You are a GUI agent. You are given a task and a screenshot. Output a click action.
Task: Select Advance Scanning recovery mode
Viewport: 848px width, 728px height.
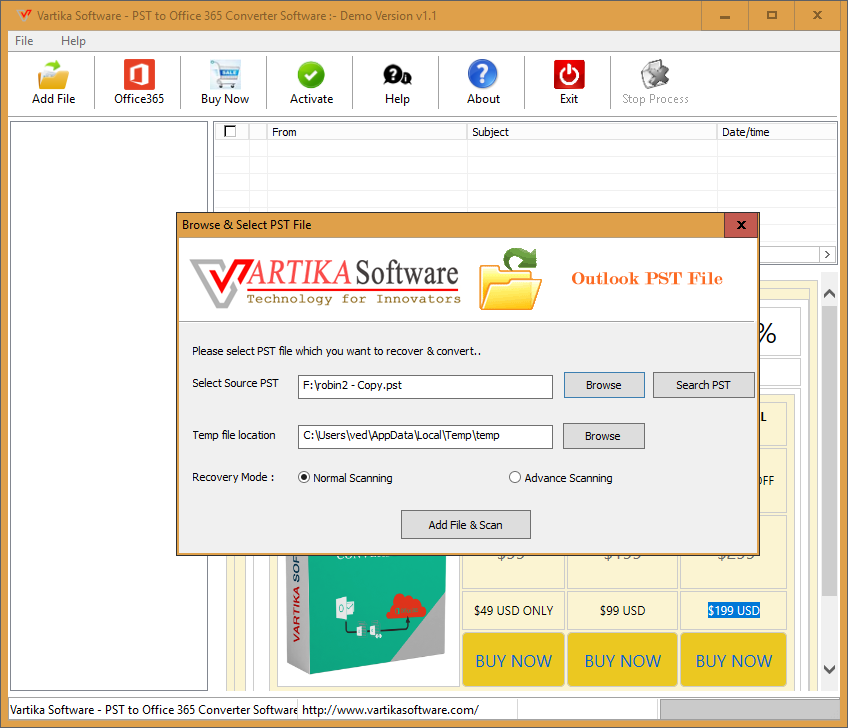click(514, 478)
